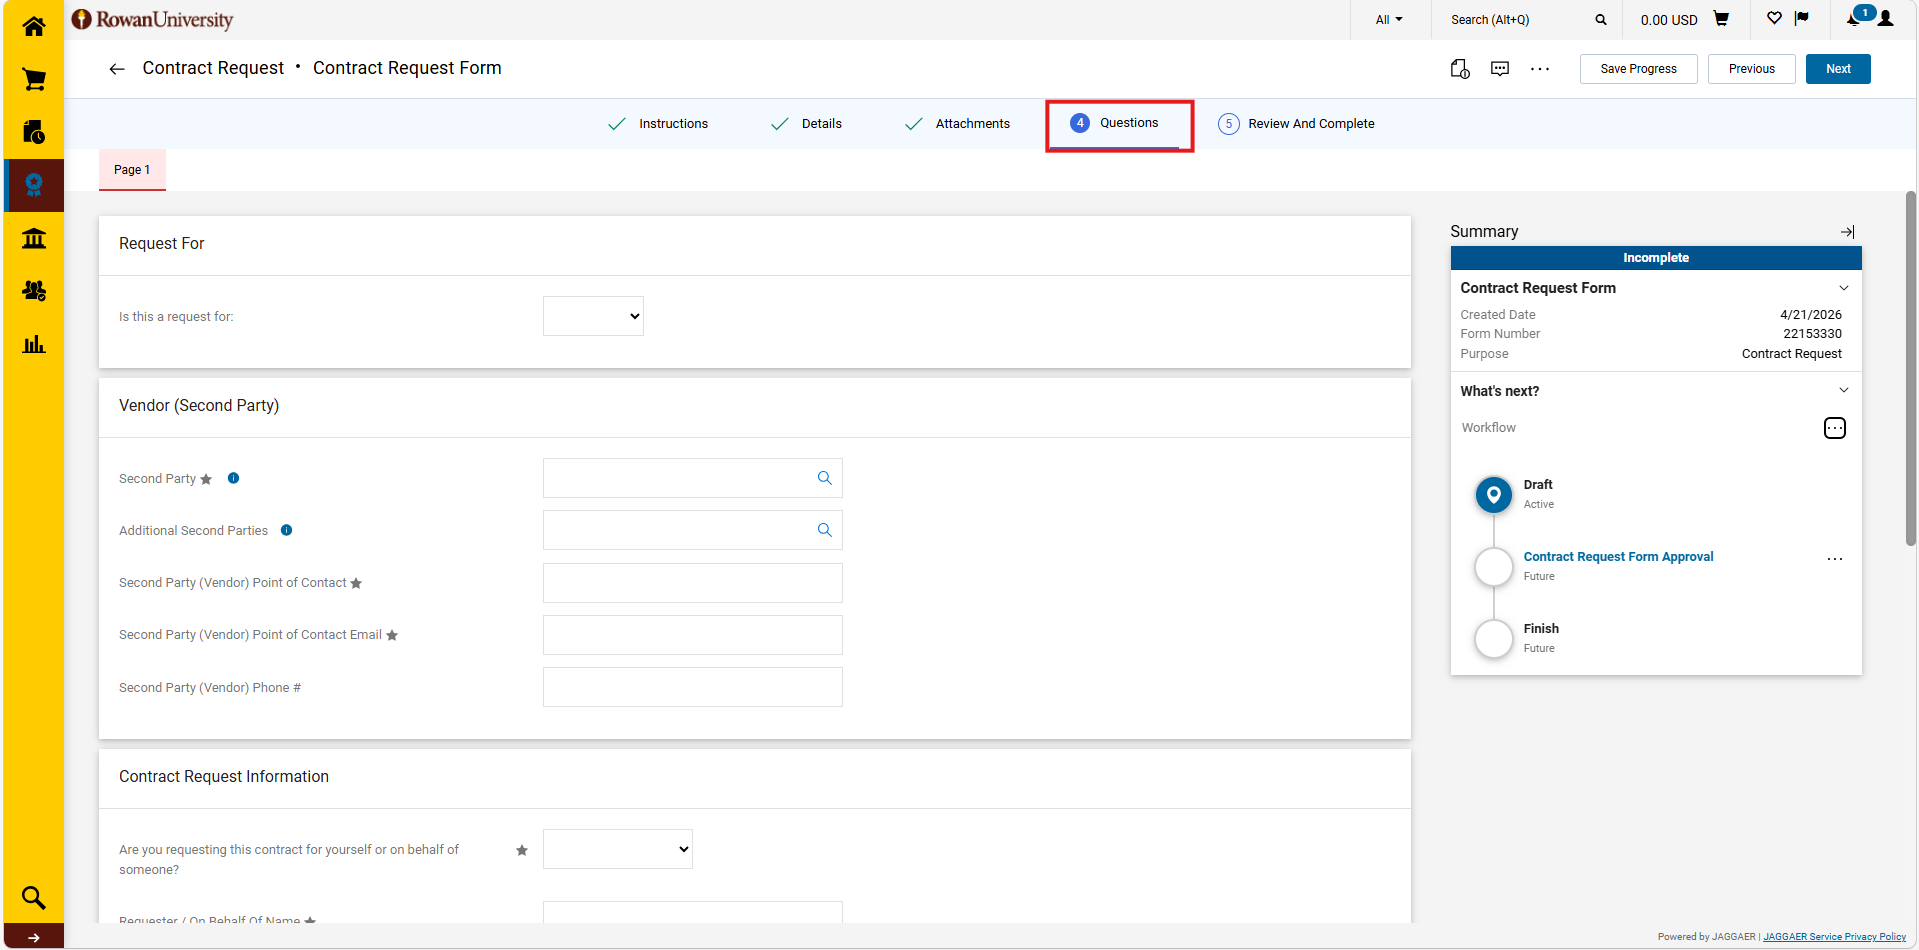This screenshot has height=950, width=1919.
Task: Open requesting for yourself or behalf dropdown
Action: pyautogui.click(x=618, y=849)
